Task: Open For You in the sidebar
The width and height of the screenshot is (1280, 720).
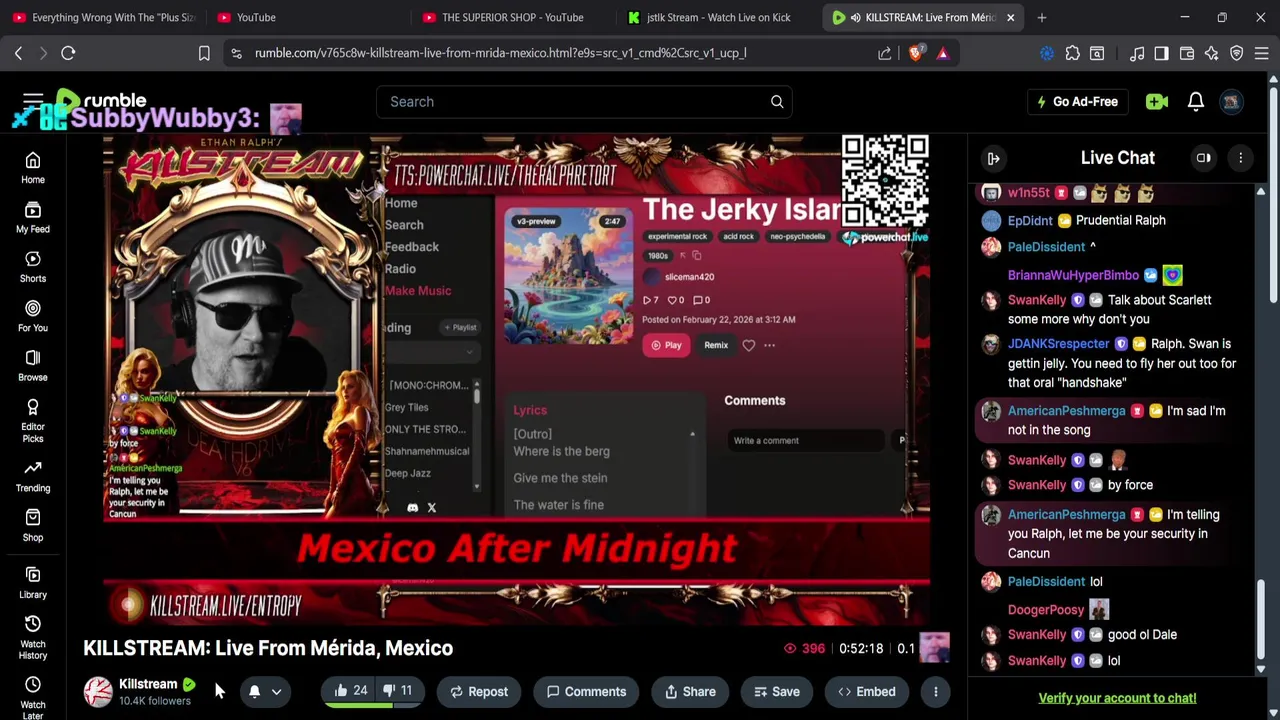Action: point(33,316)
